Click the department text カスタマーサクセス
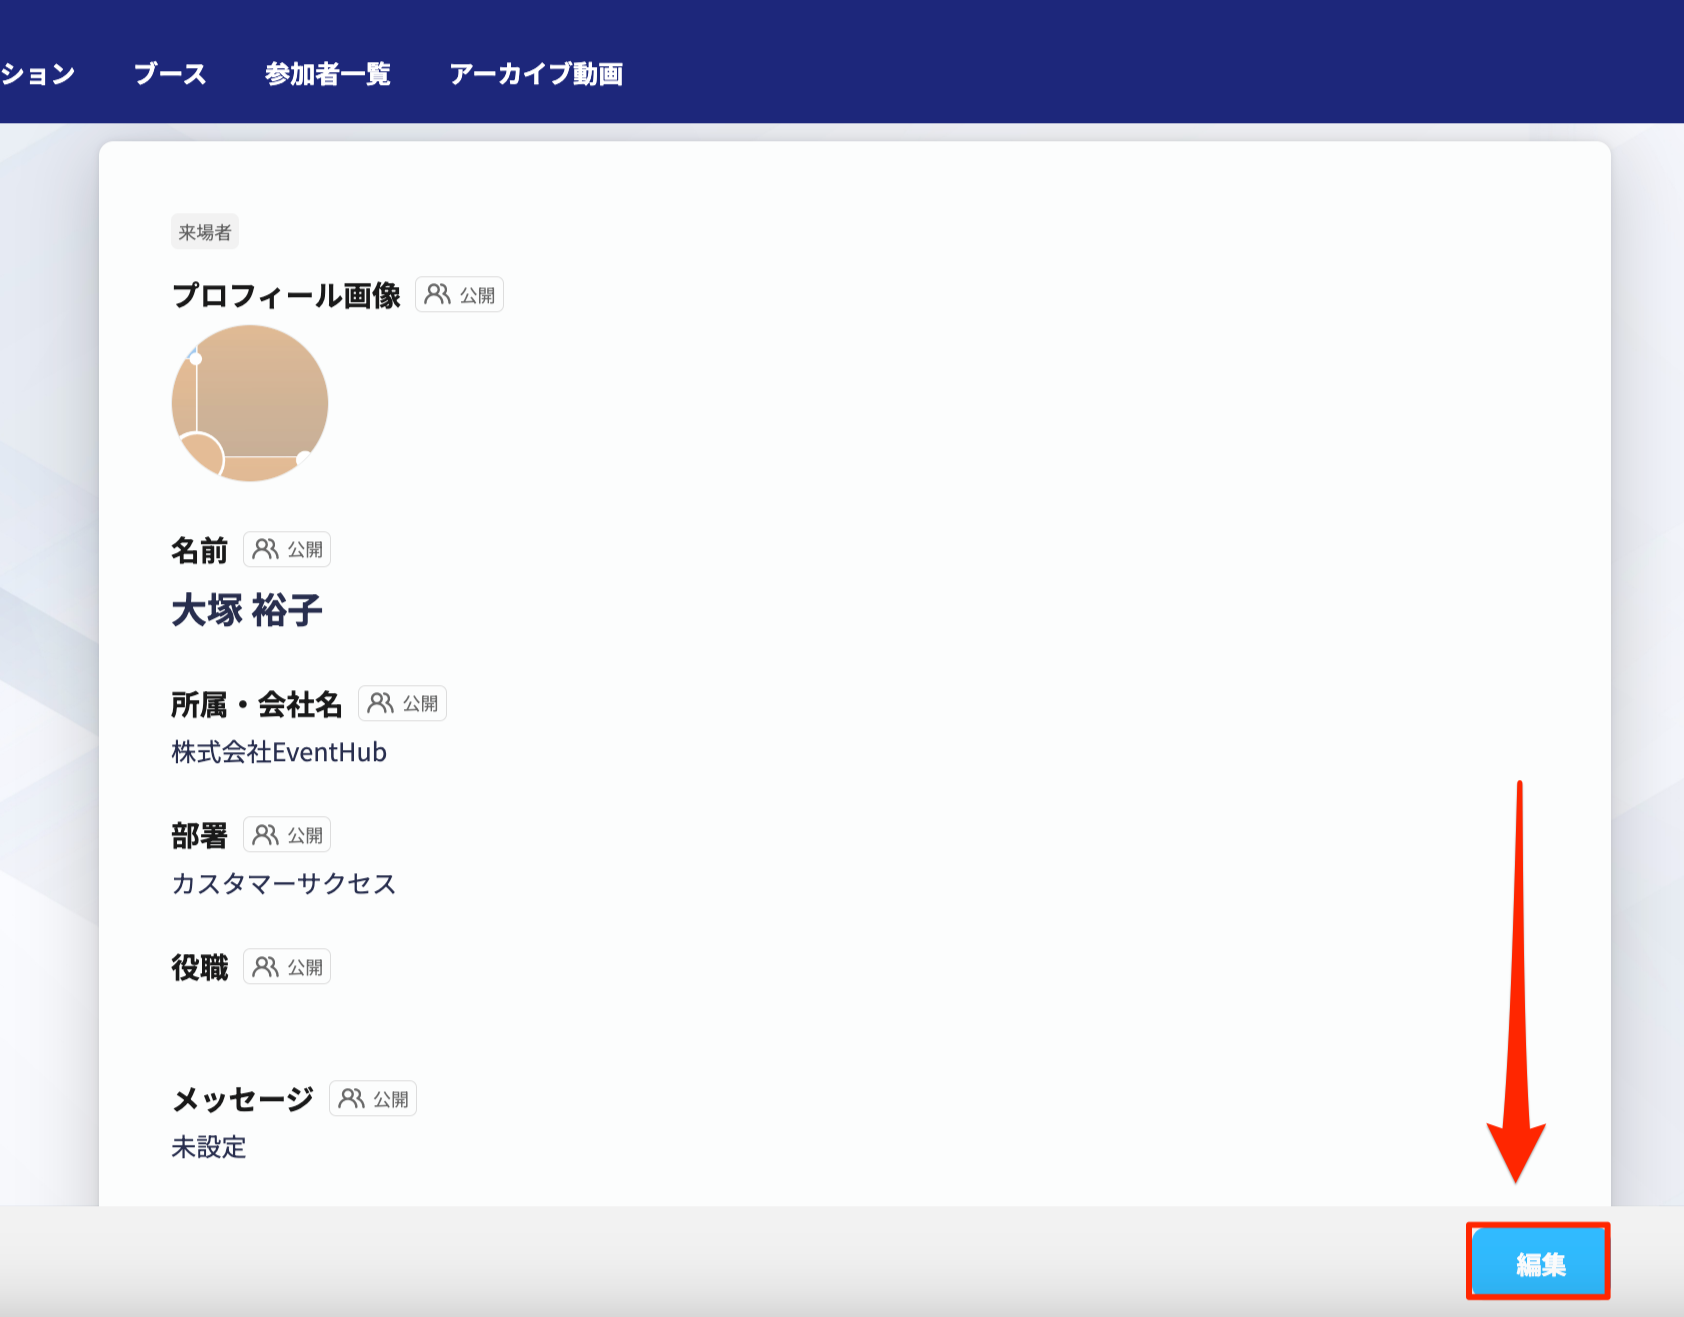 (284, 884)
